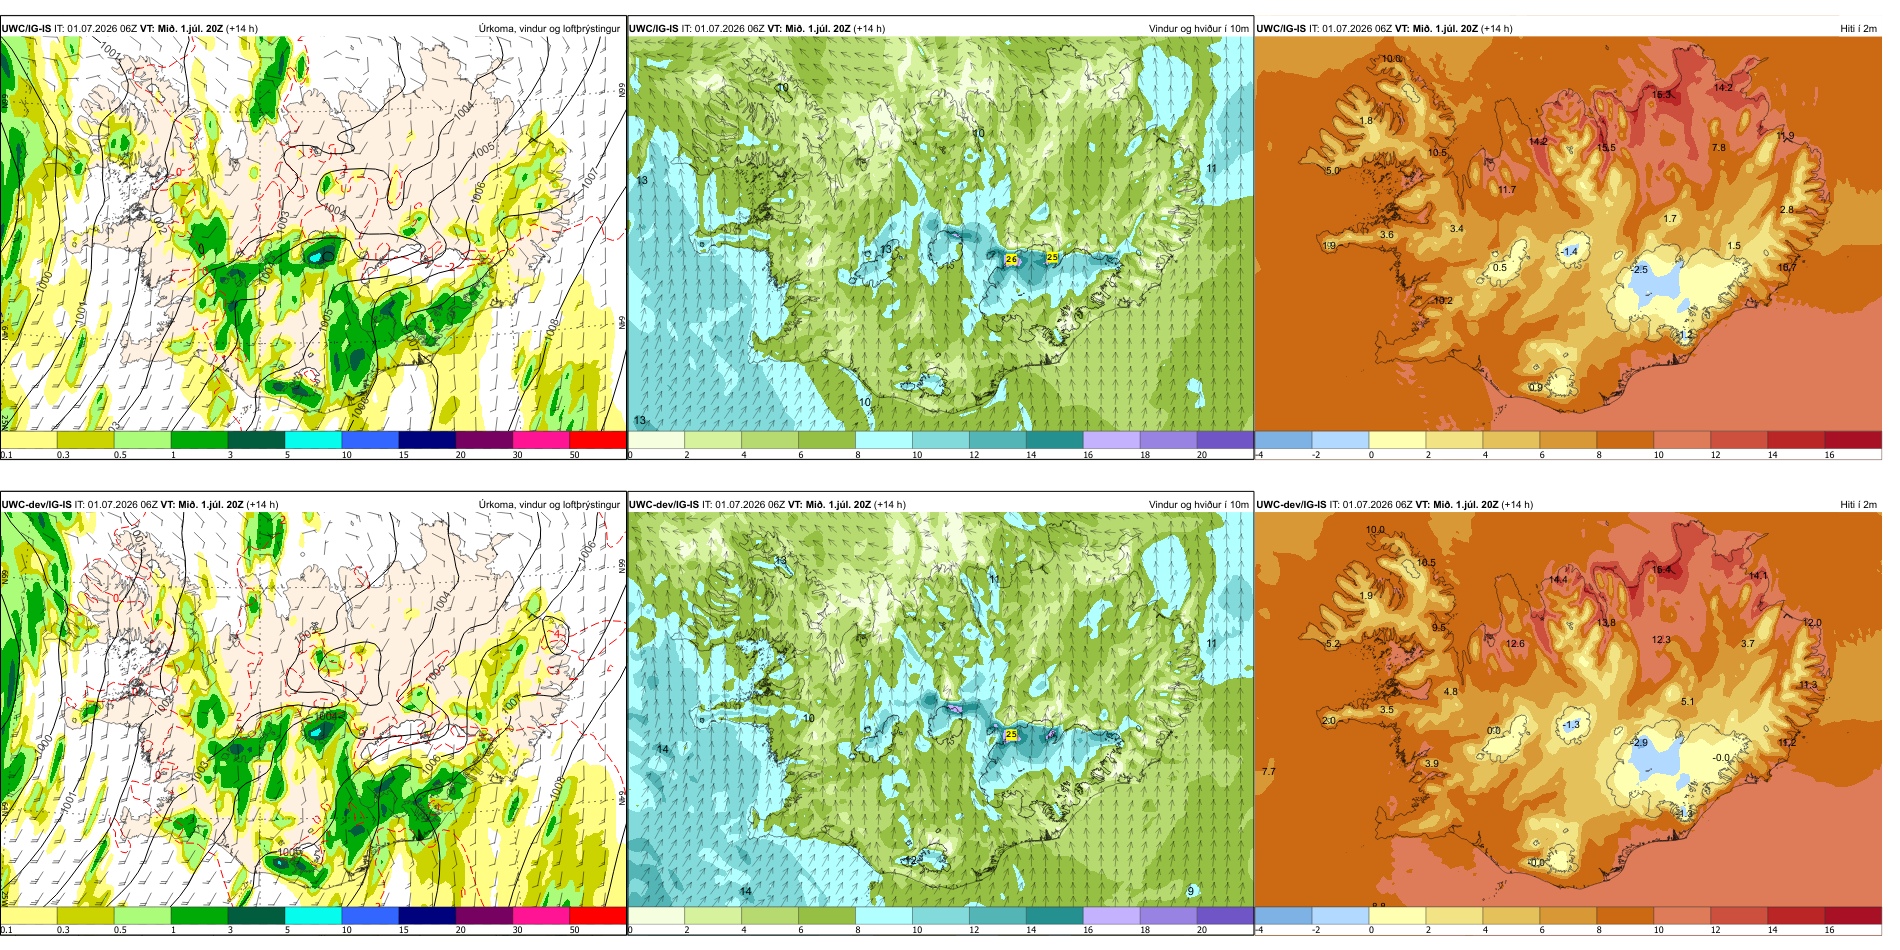Click the '5.1' temperature value in bottom temperature map
The height and width of the screenshot is (950, 1900).
coord(1688,702)
